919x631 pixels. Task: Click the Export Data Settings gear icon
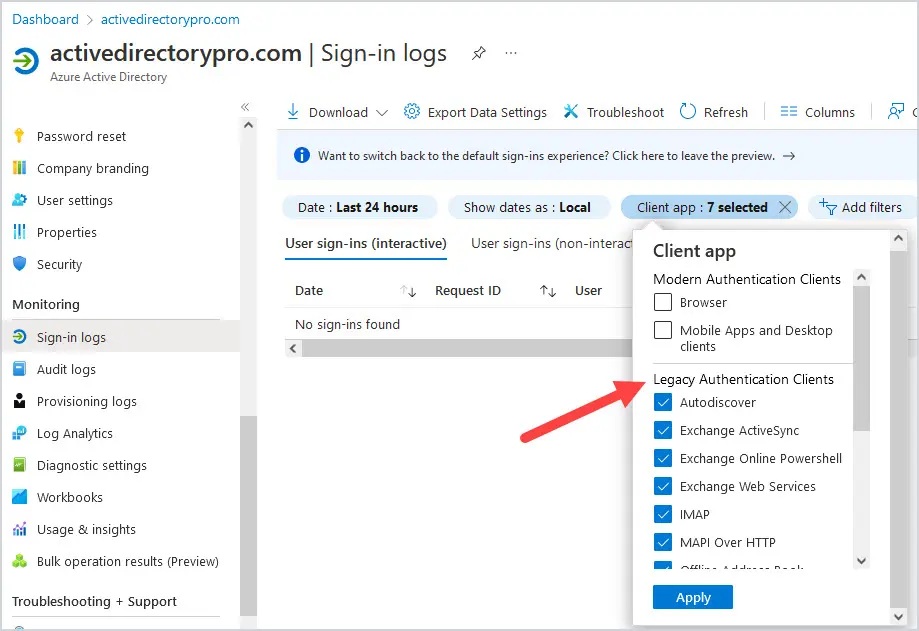point(412,111)
